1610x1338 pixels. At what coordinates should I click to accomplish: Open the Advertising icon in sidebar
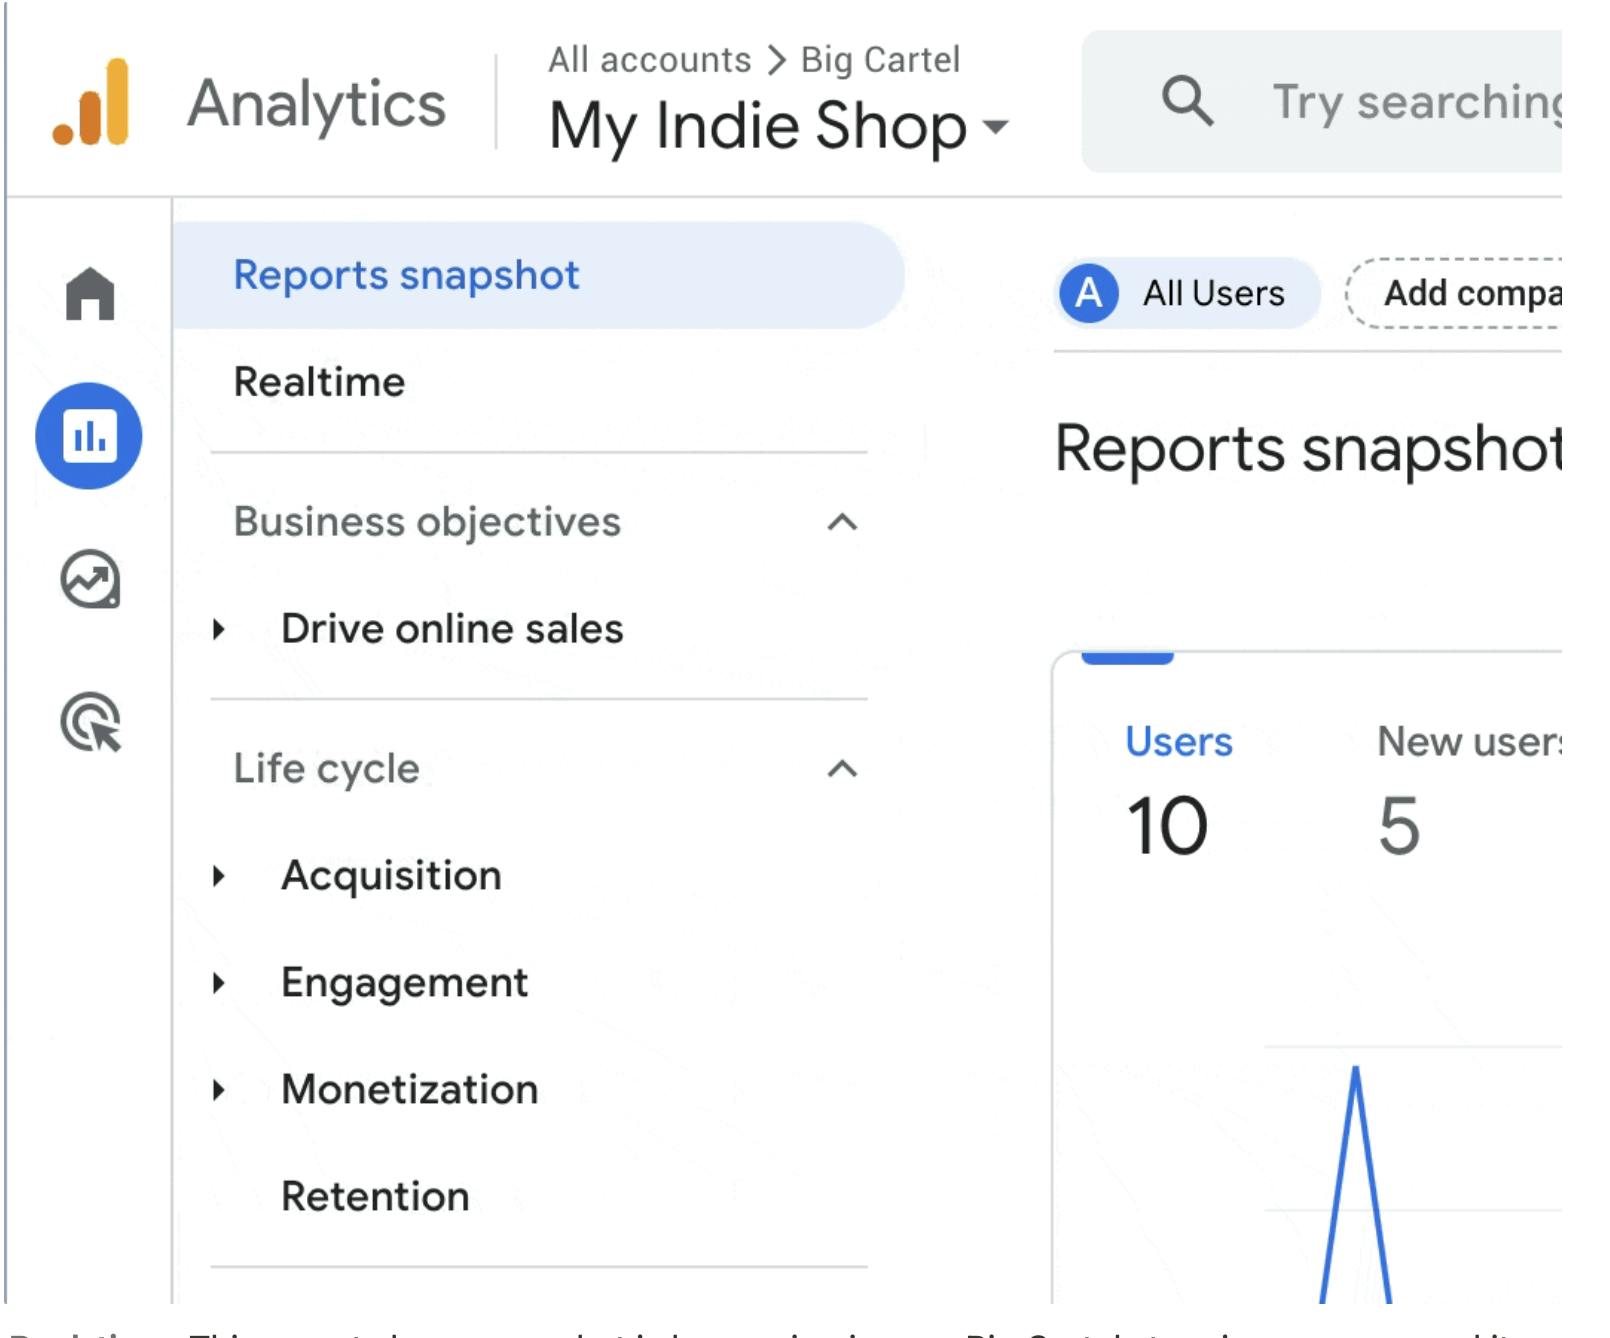coord(90,722)
